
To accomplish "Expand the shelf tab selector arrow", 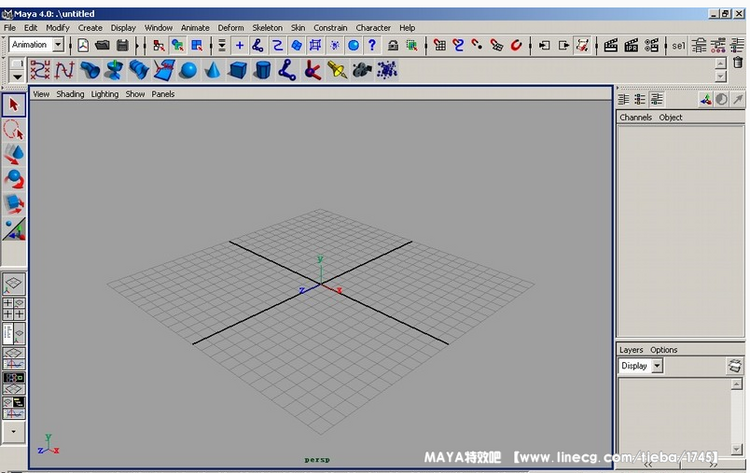I will 16,76.
